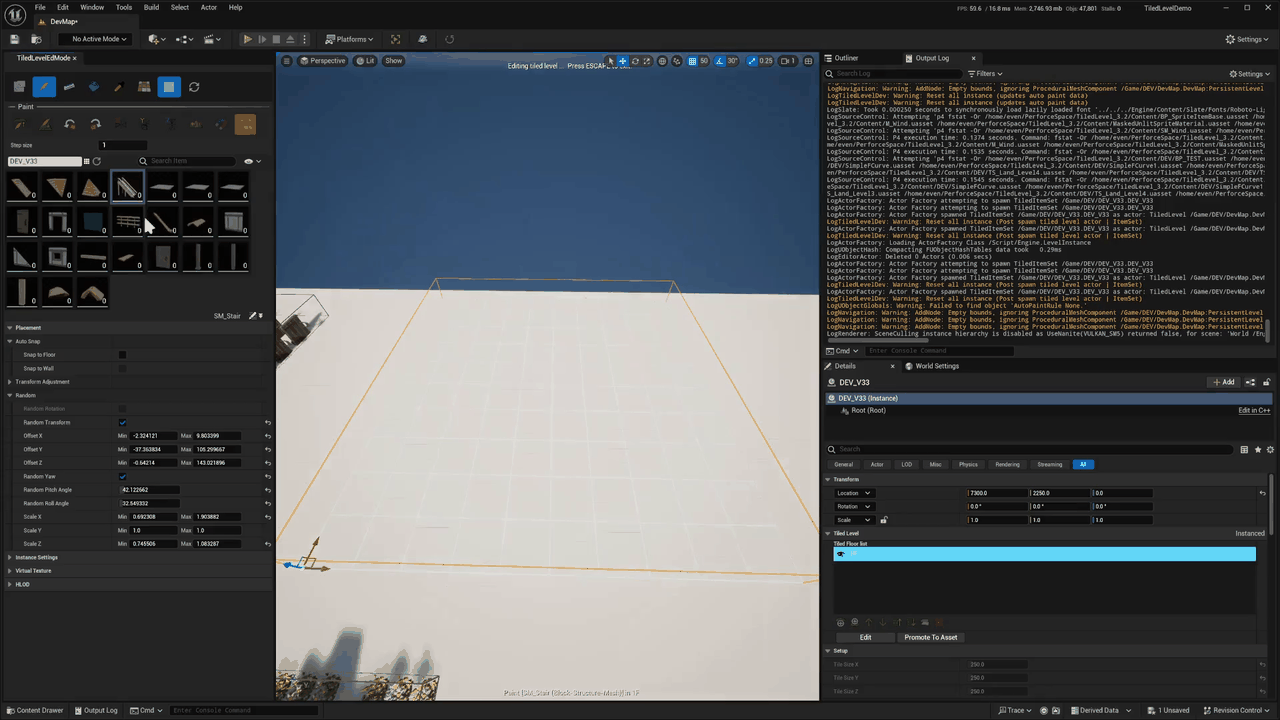Click the Edit button under Tiled Level

866,637
